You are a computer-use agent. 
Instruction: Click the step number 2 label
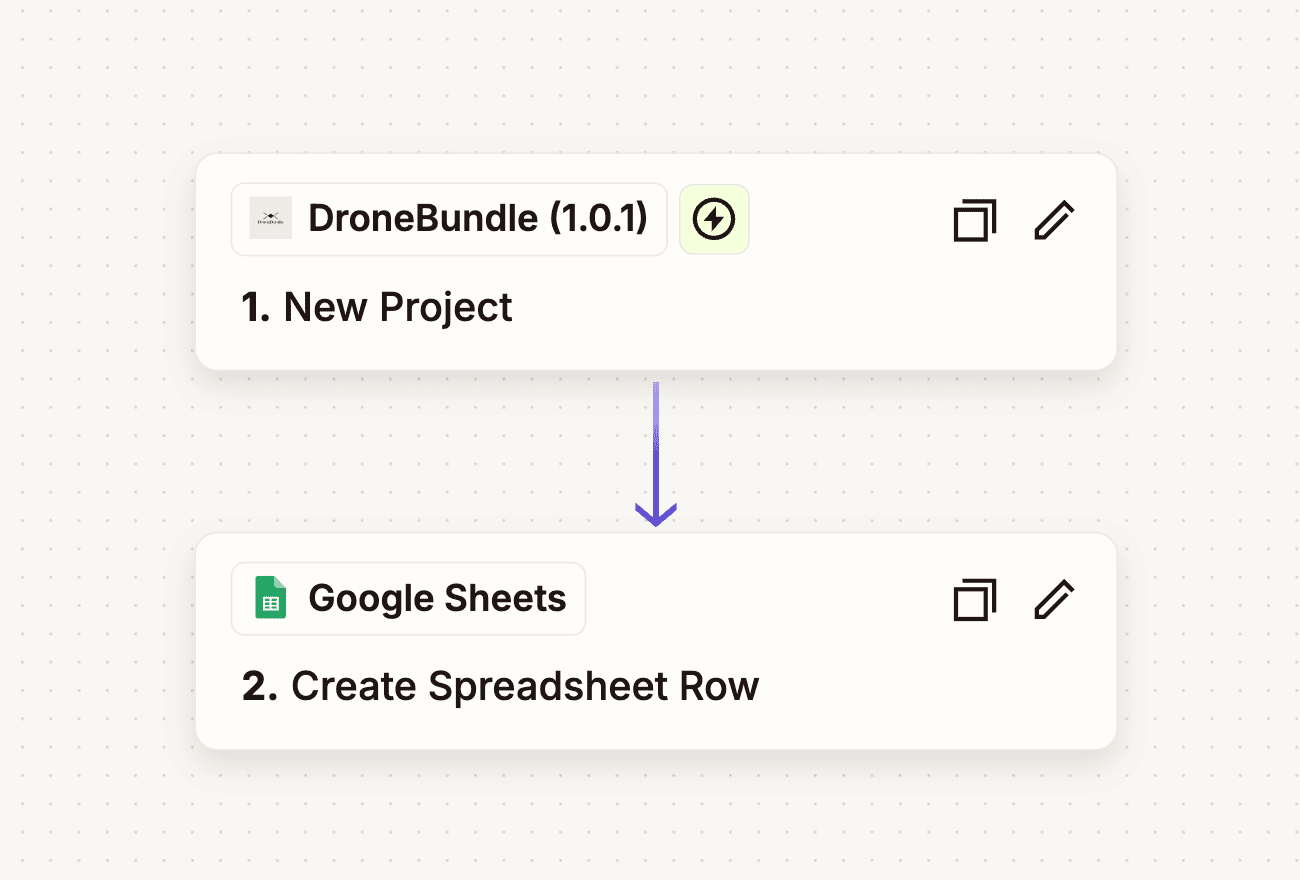coord(260,686)
